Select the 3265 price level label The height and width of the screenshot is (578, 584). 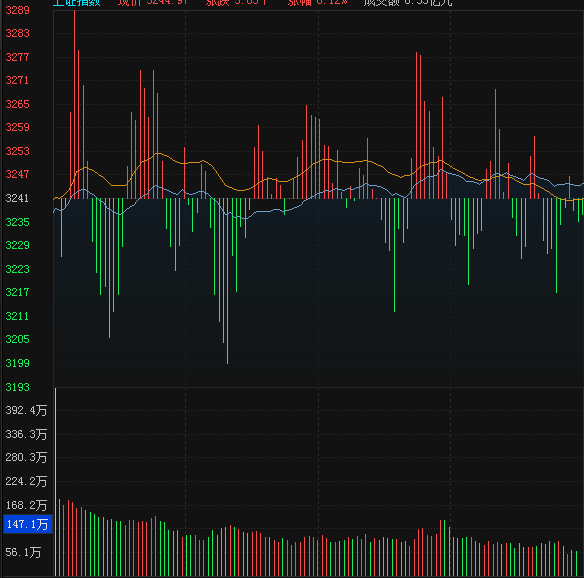point(18,104)
